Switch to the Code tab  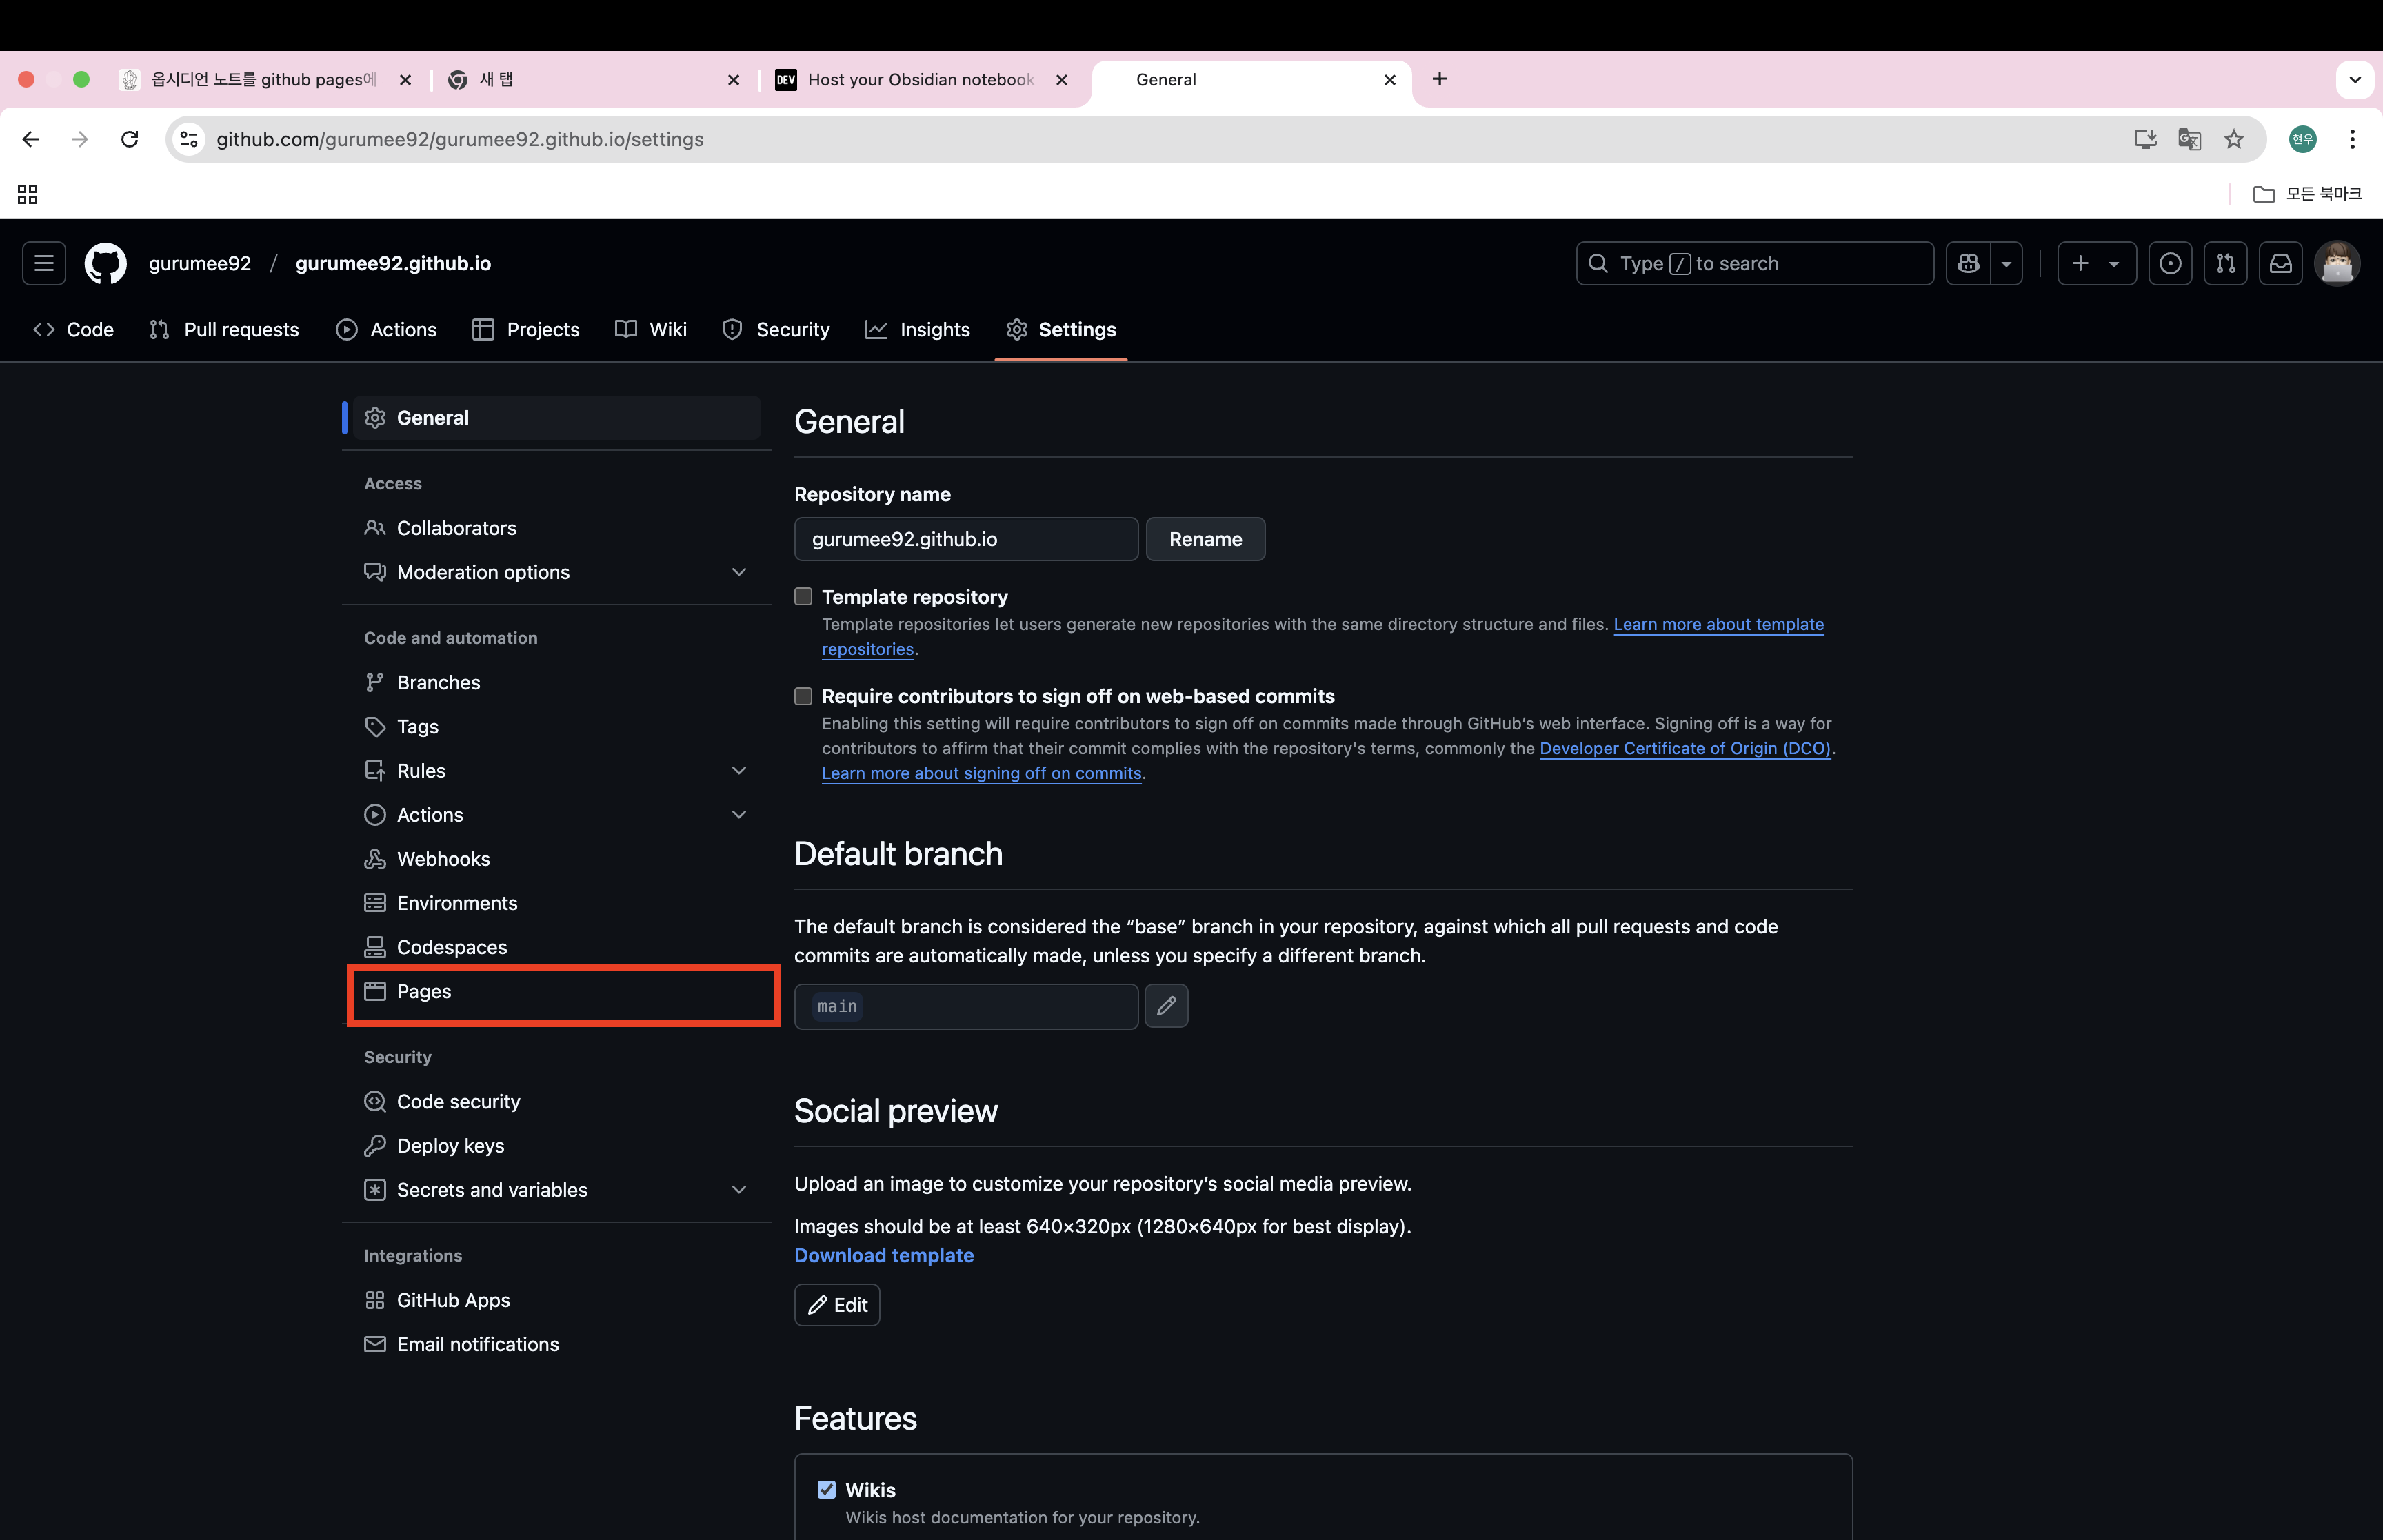[73, 329]
